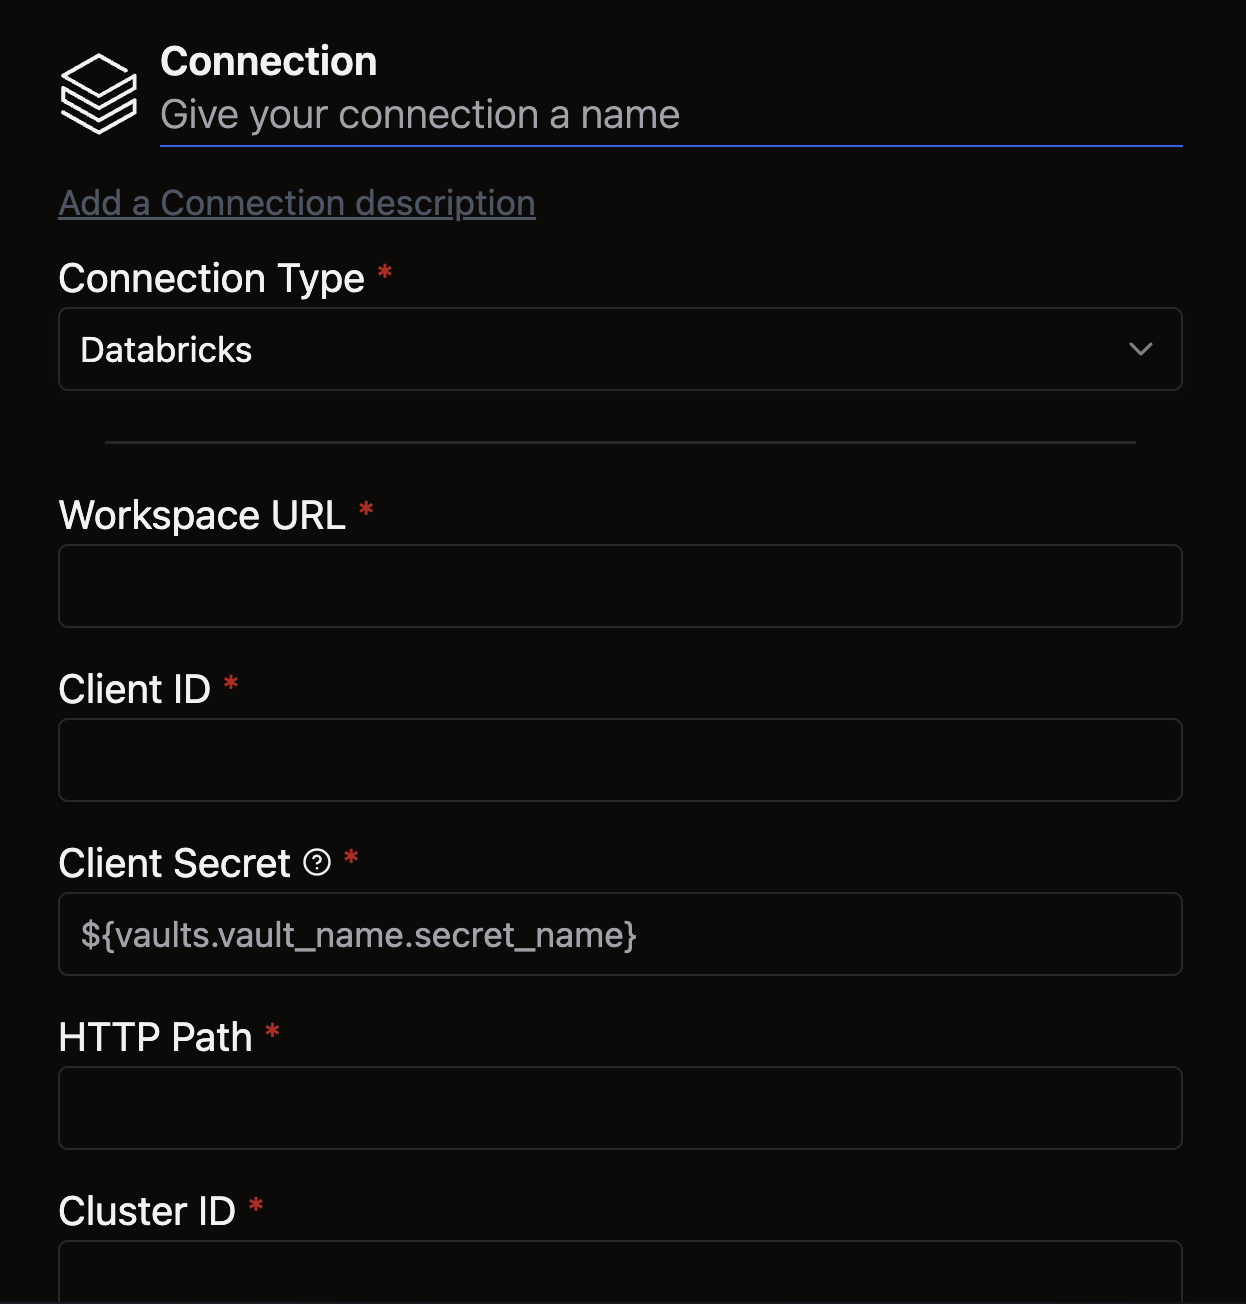1246x1304 pixels.
Task: Click the Connection Type label
Action: 212,279
